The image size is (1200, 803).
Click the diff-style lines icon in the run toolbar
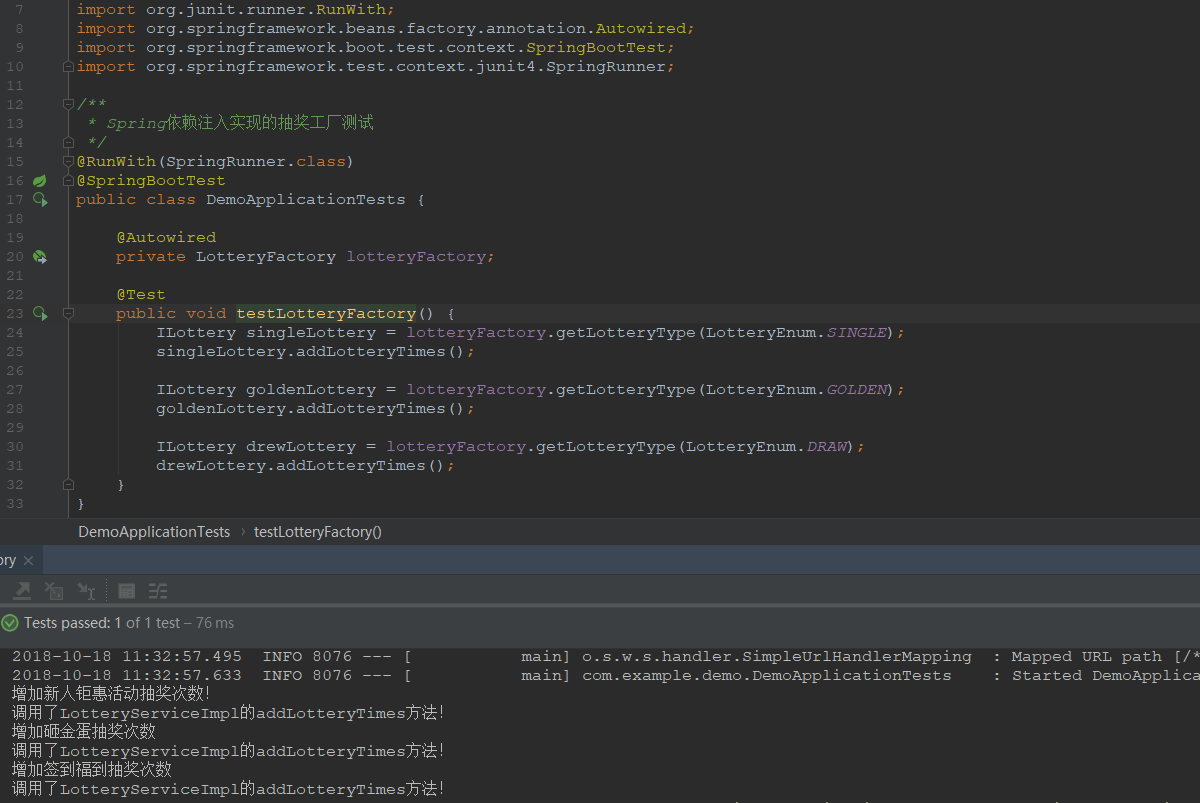point(158,591)
